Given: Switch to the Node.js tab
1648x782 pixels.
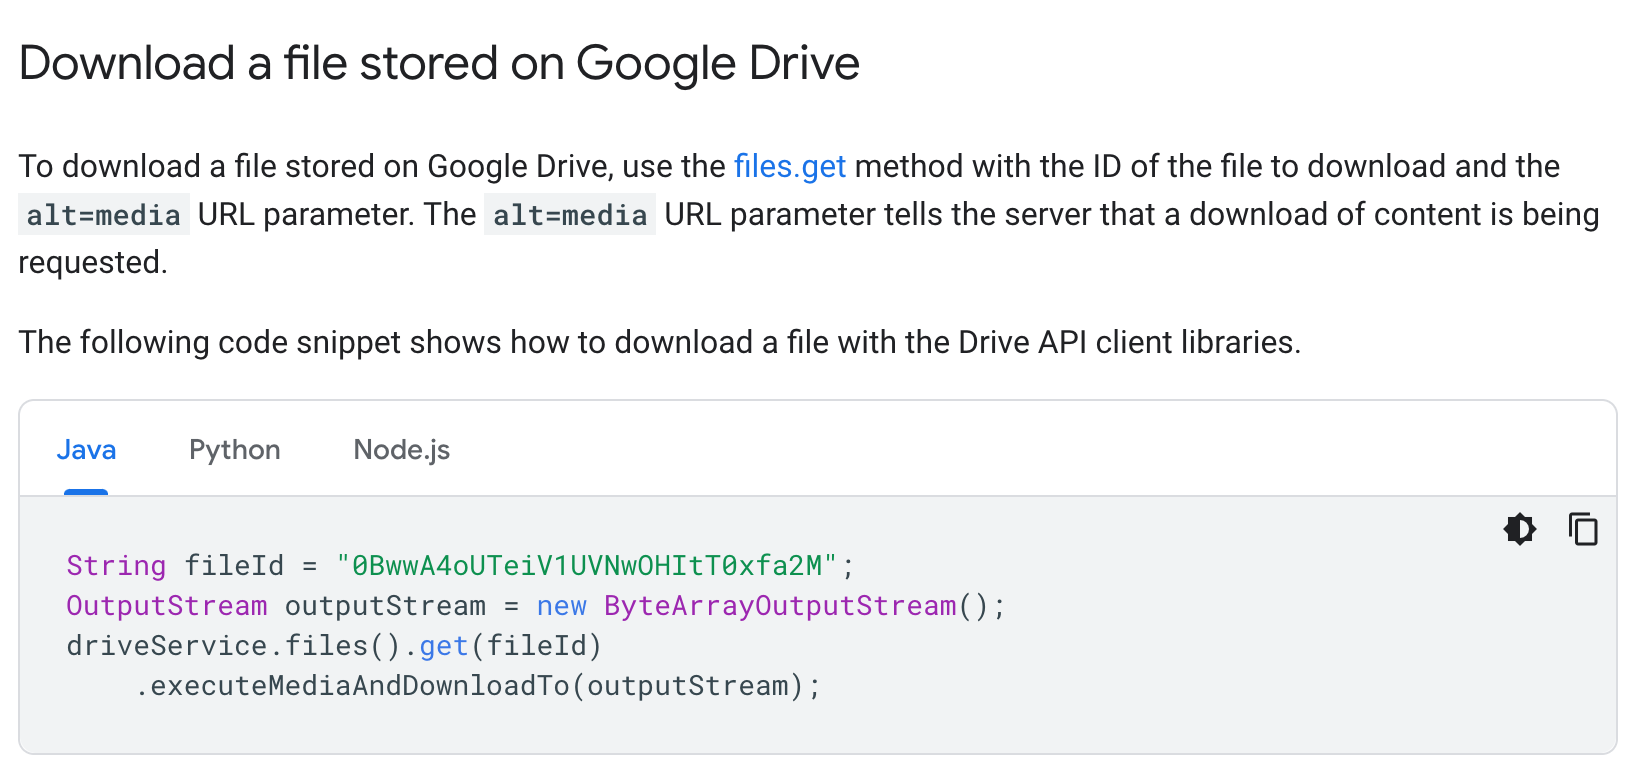Looking at the screenshot, I should point(402,450).
